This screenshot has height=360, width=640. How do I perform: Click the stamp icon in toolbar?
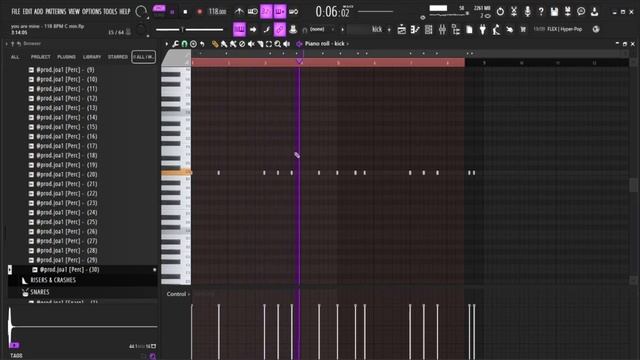coord(293,29)
